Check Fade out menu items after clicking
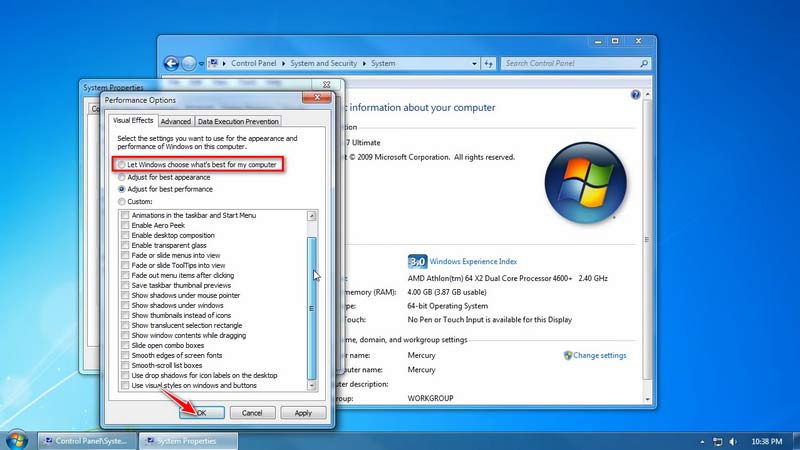800x450 pixels. click(x=125, y=276)
